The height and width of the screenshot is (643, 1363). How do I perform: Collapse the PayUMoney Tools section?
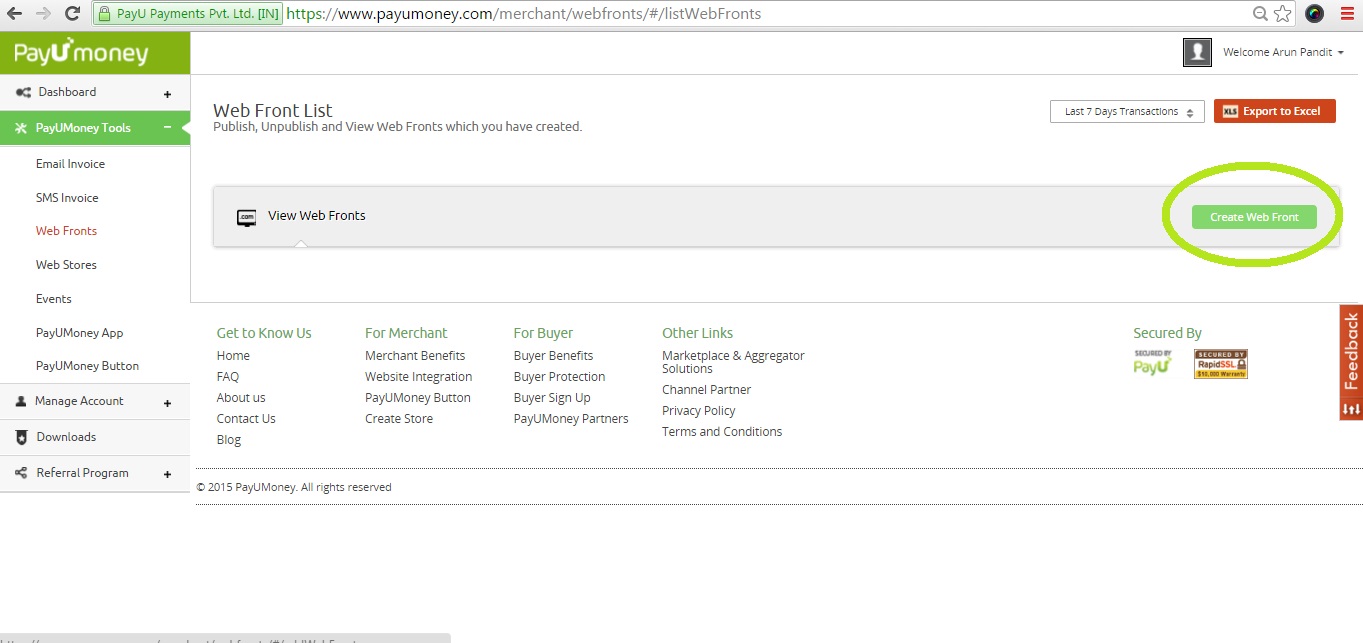point(167,128)
